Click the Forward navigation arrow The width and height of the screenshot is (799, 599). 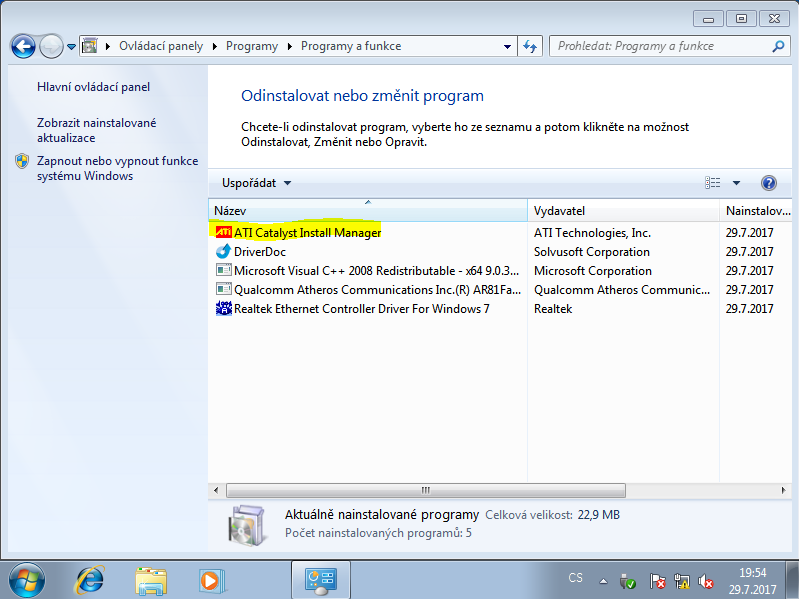[51, 47]
